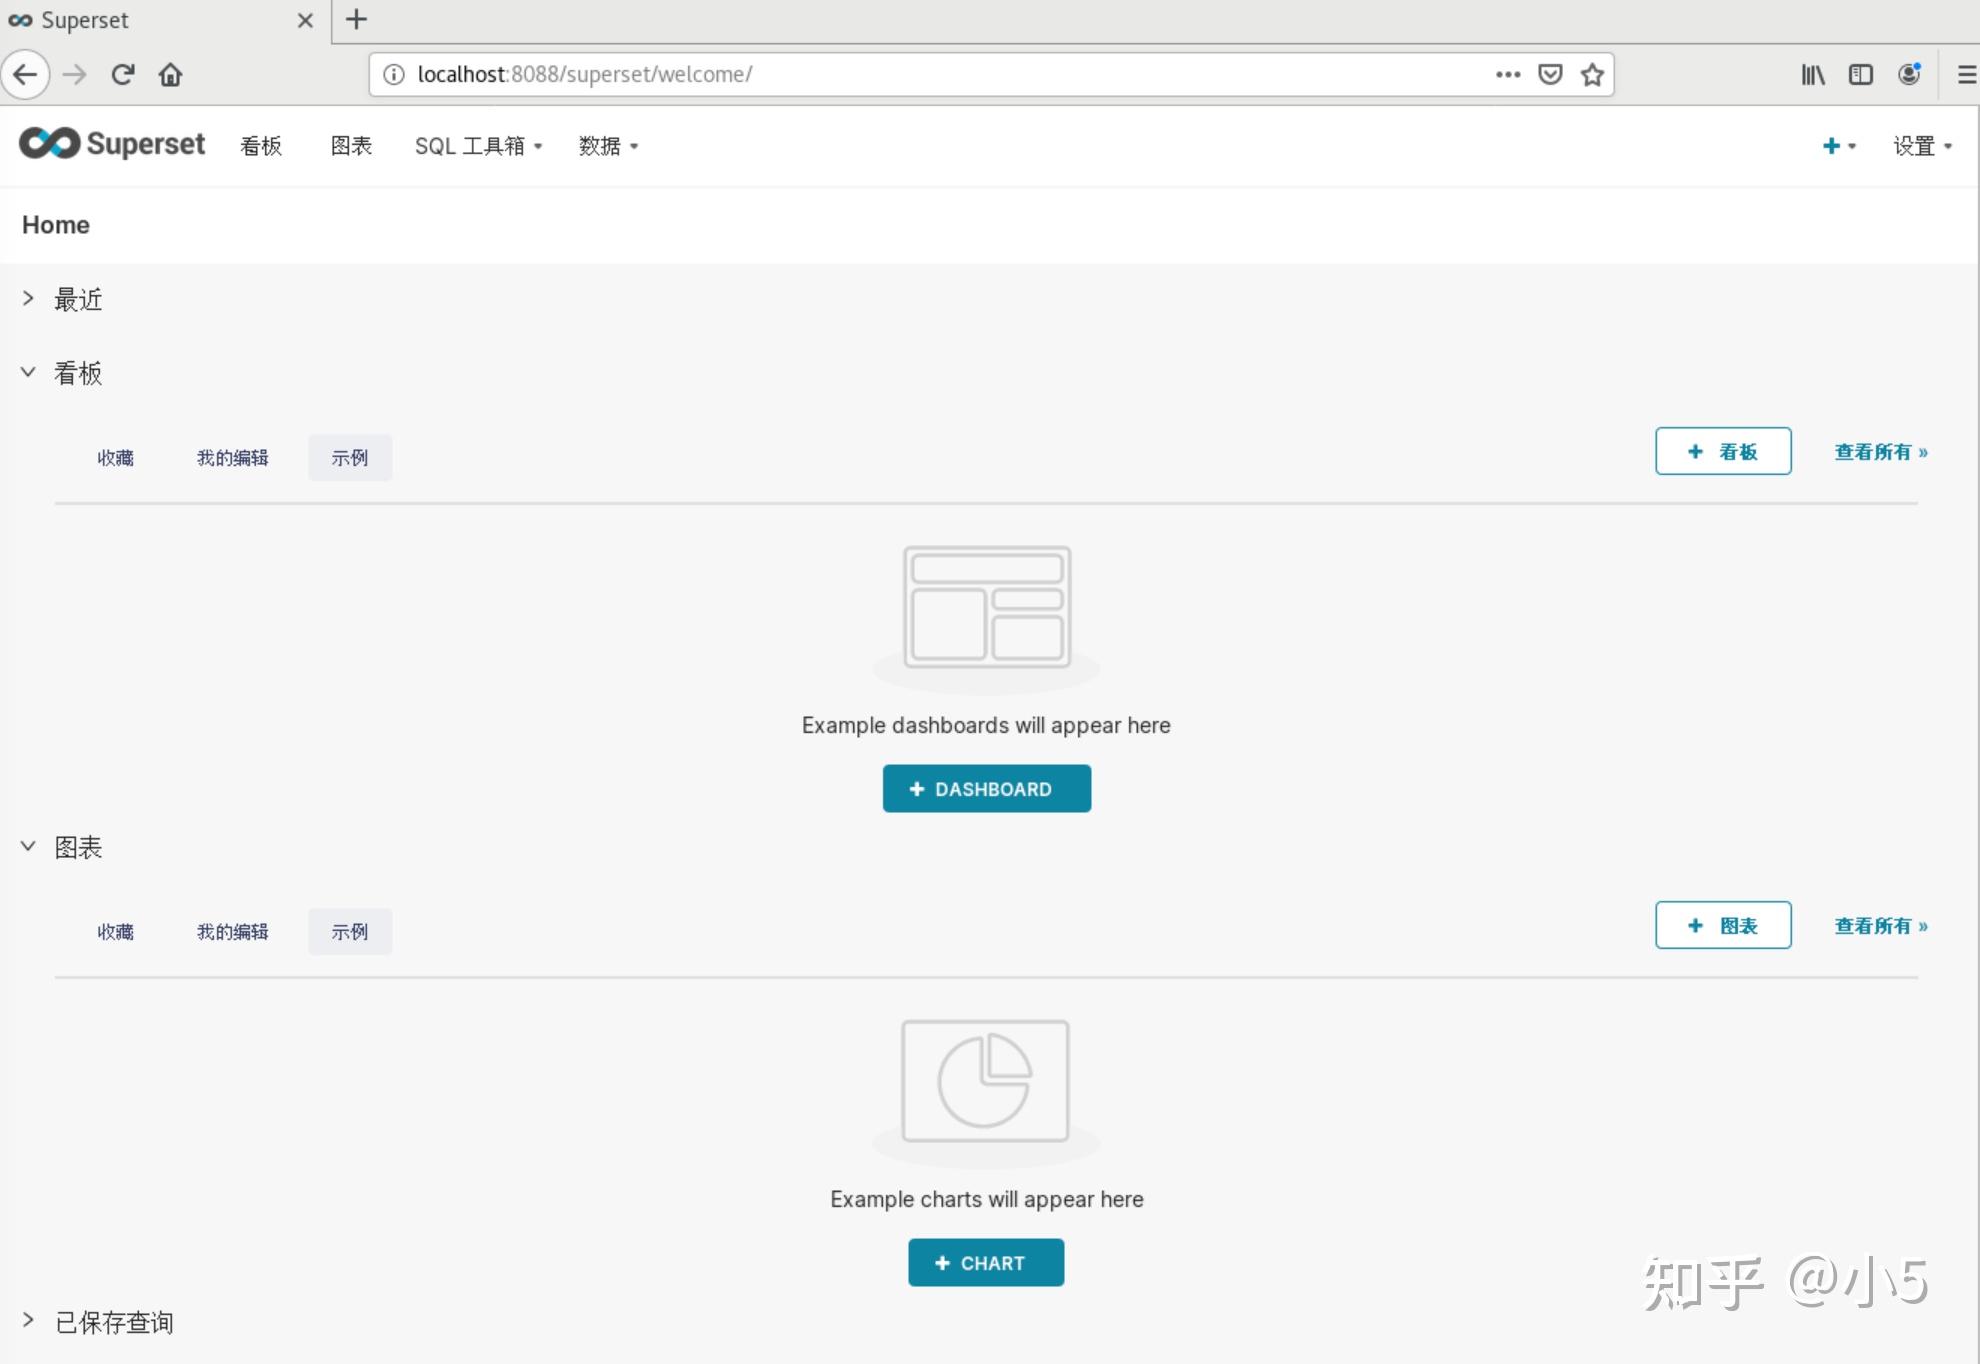Go to the browser home icon
The height and width of the screenshot is (1364, 1980).
pos(171,74)
